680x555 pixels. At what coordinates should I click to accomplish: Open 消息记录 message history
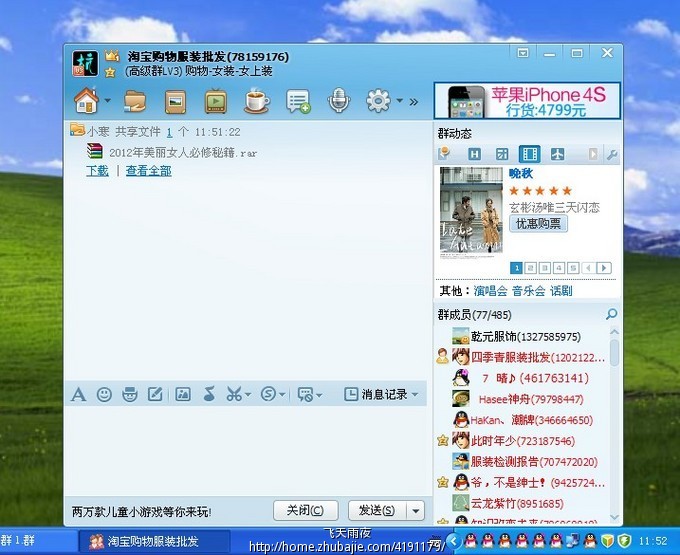click(376, 394)
